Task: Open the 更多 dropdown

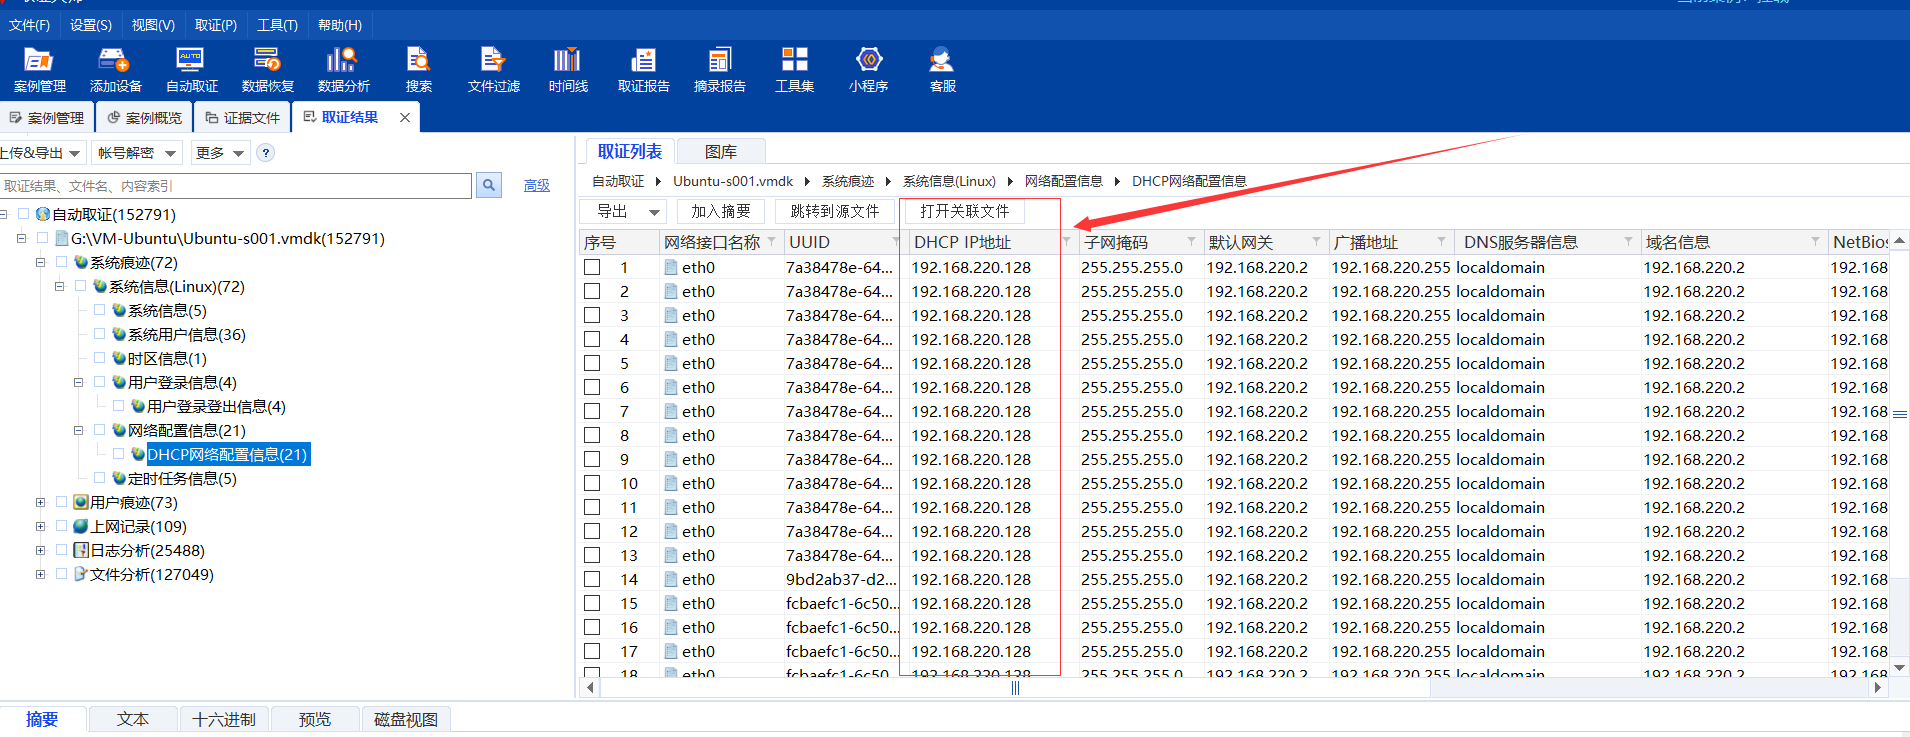Action: click(219, 153)
